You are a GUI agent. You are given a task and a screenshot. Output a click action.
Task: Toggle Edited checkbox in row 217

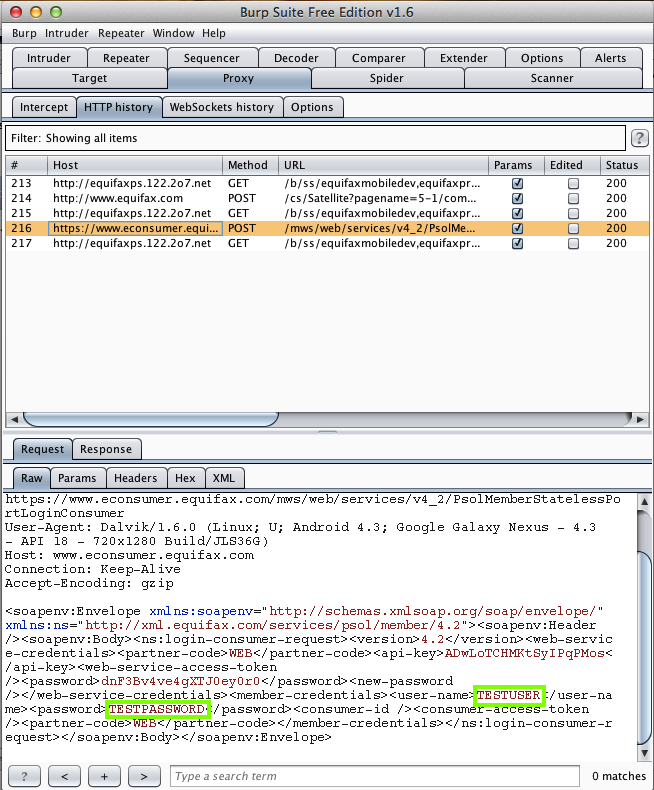point(573,243)
